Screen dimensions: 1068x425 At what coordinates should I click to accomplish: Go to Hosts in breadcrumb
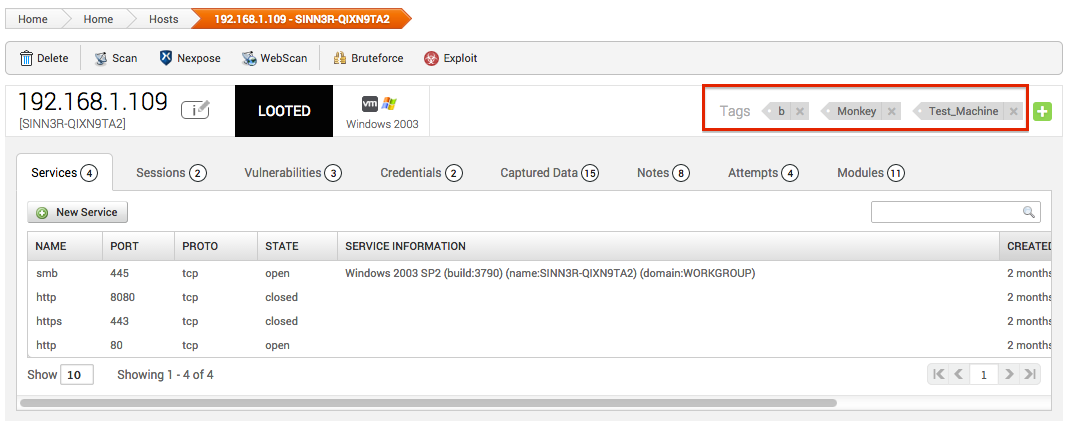(164, 19)
